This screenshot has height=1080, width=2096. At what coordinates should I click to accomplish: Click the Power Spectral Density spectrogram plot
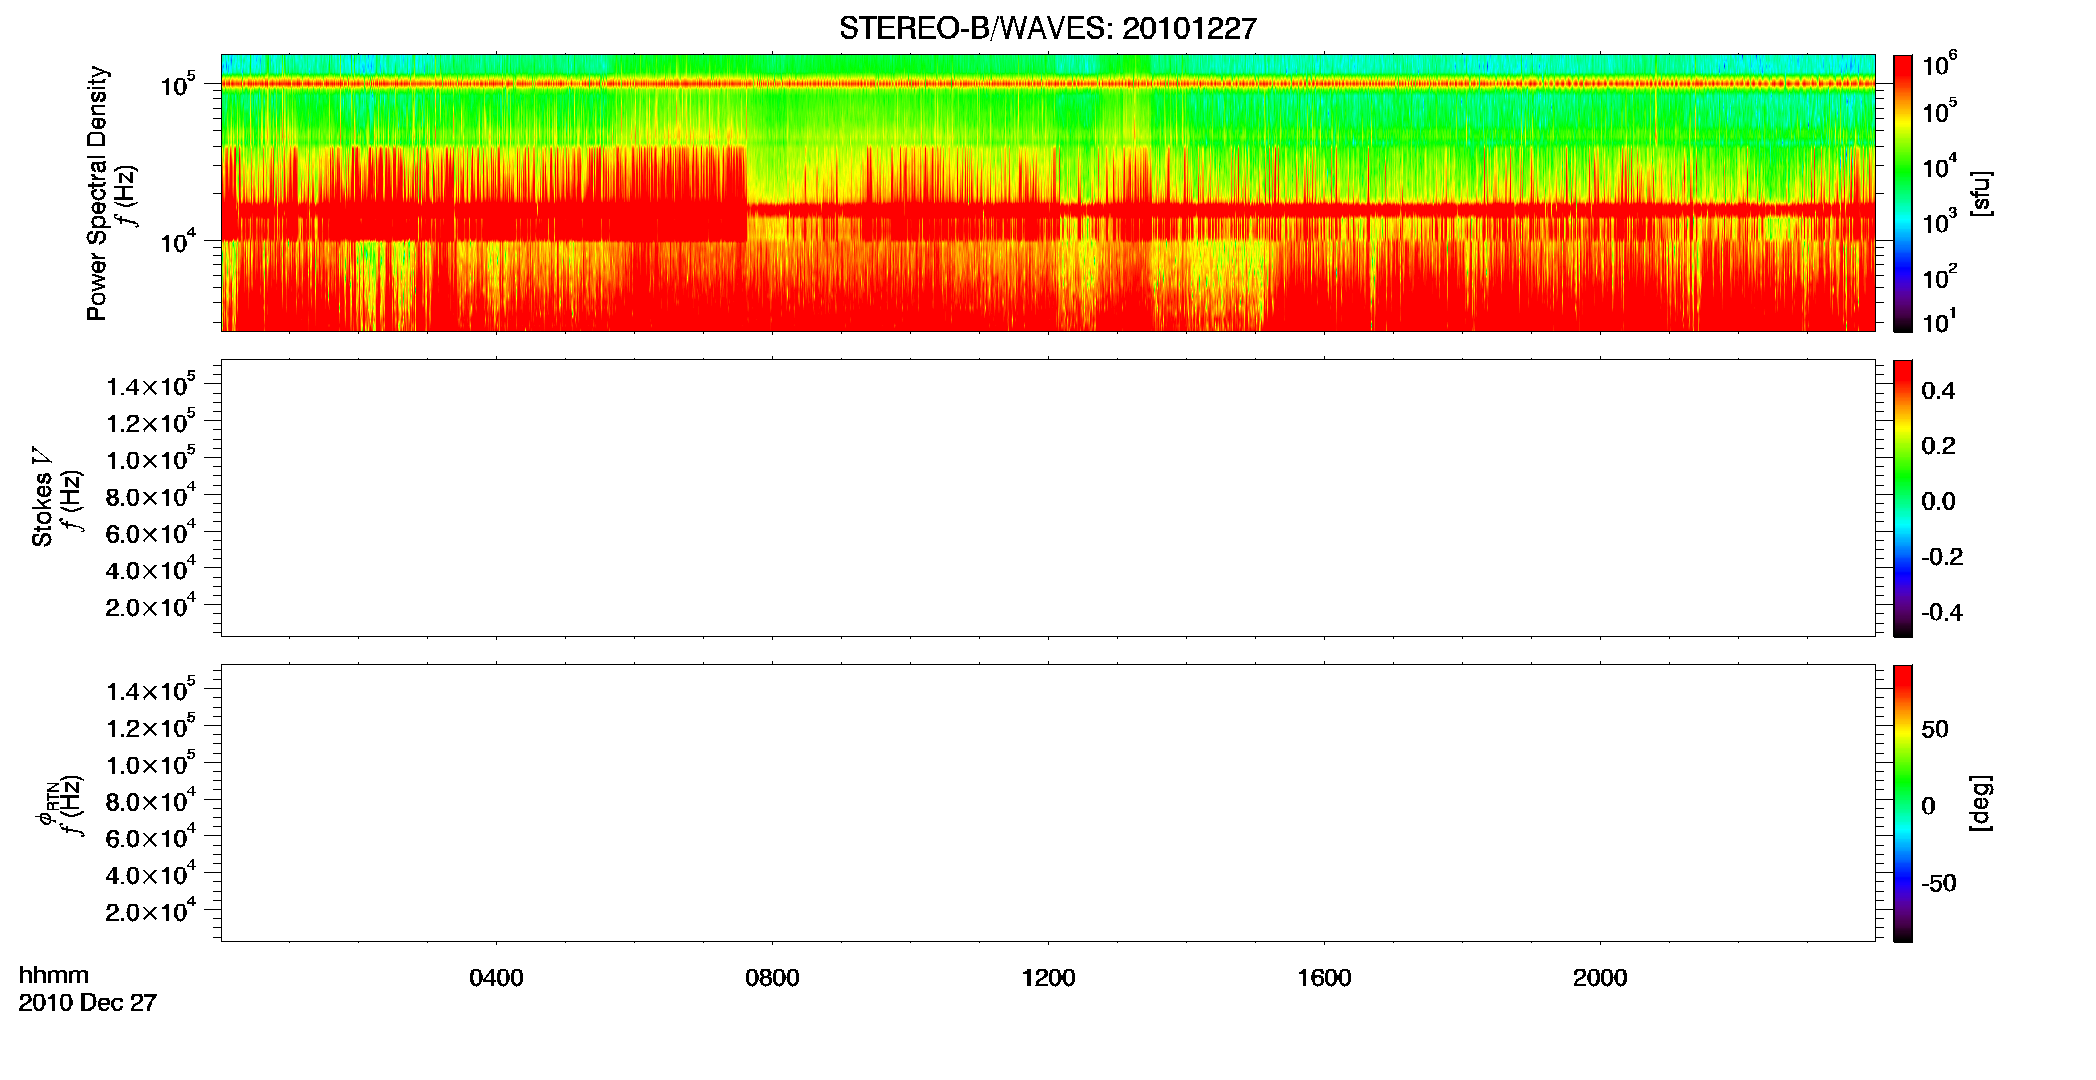(x=1048, y=192)
